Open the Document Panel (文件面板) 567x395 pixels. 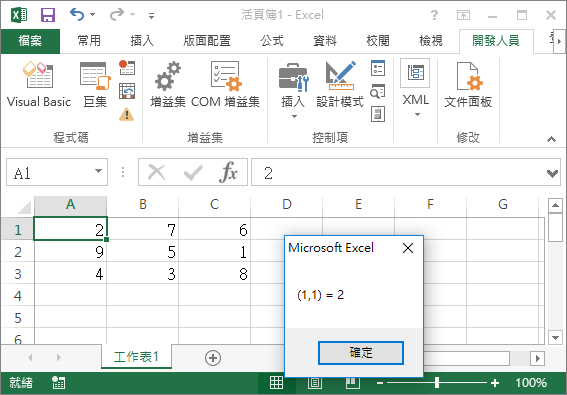coord(468,84)
